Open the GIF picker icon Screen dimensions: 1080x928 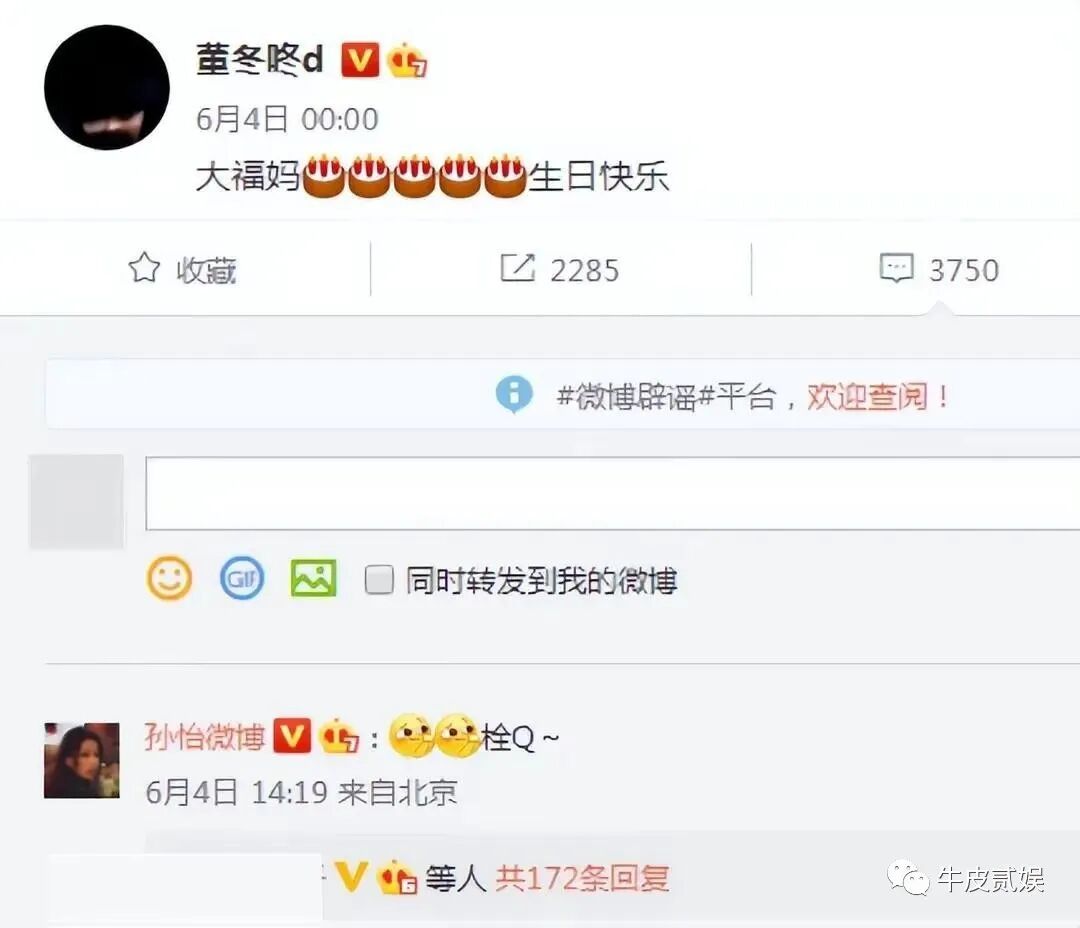(242, 579)
